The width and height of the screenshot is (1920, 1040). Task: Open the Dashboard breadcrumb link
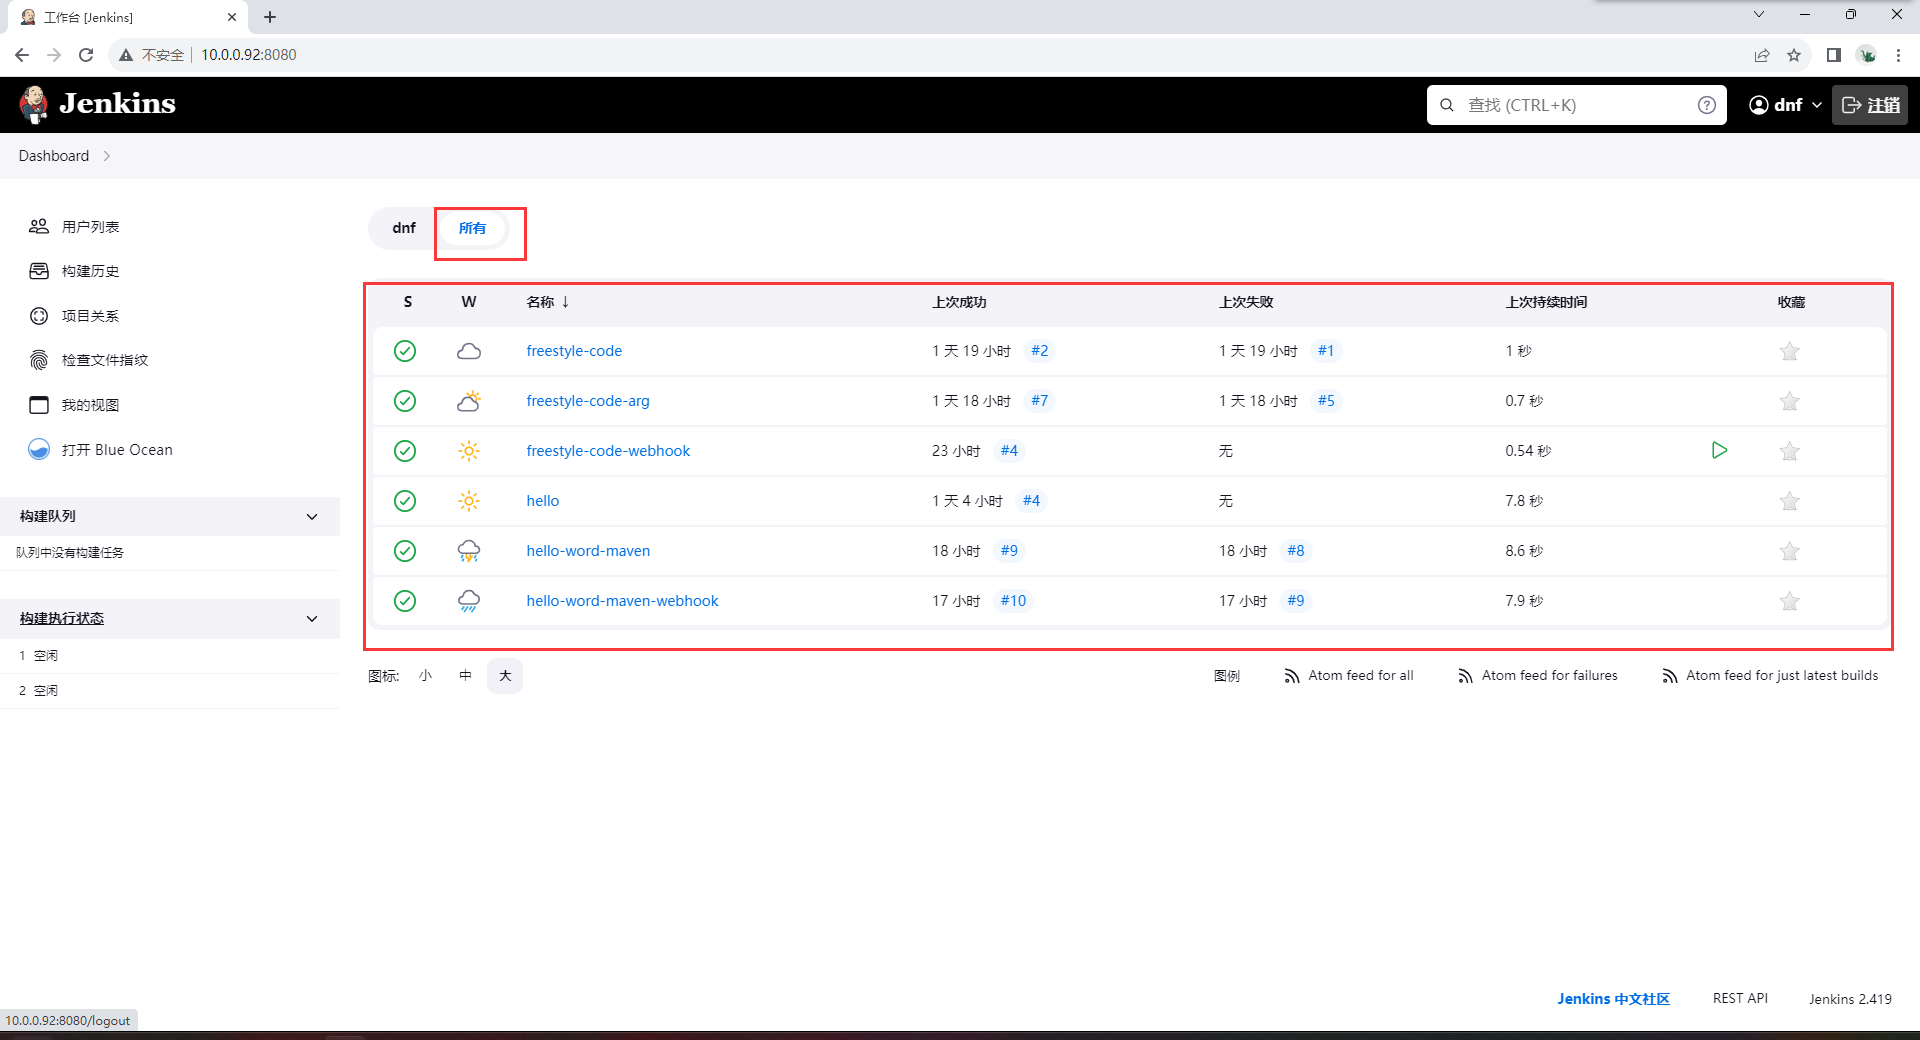tap(54, 156)
